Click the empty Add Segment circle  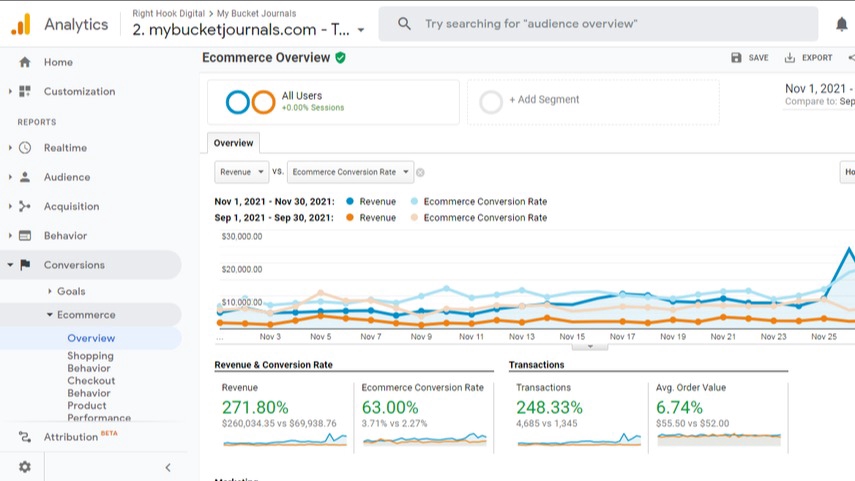coord(491,102)
